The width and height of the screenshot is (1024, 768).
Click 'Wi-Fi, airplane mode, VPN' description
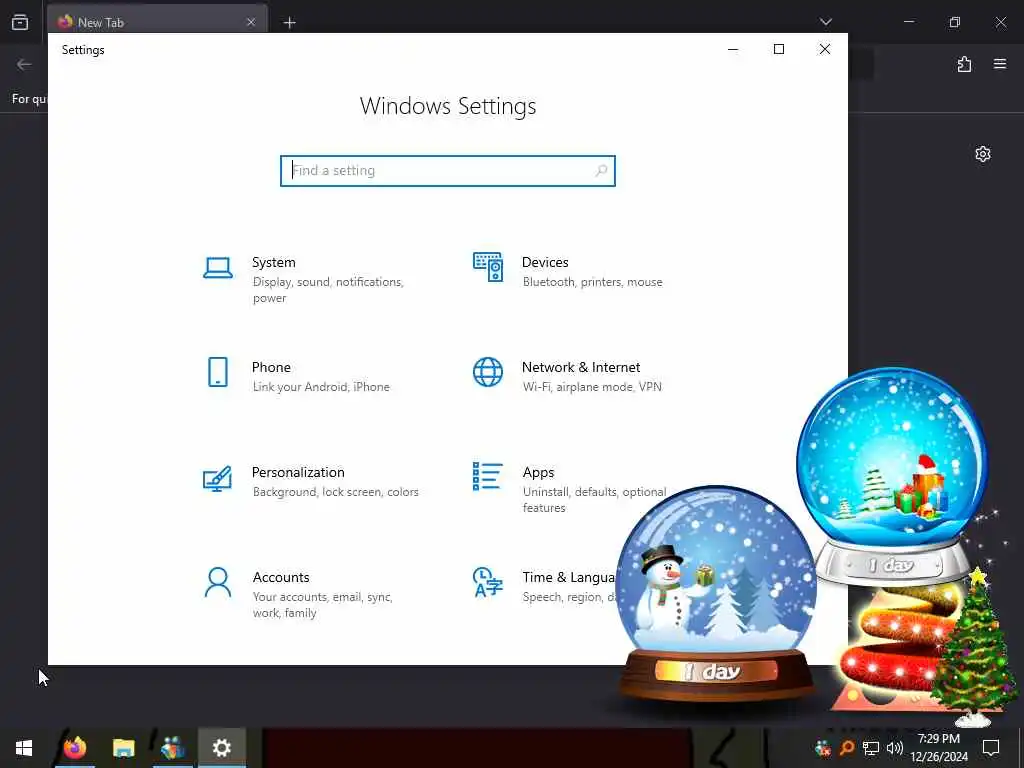[592, 387]
